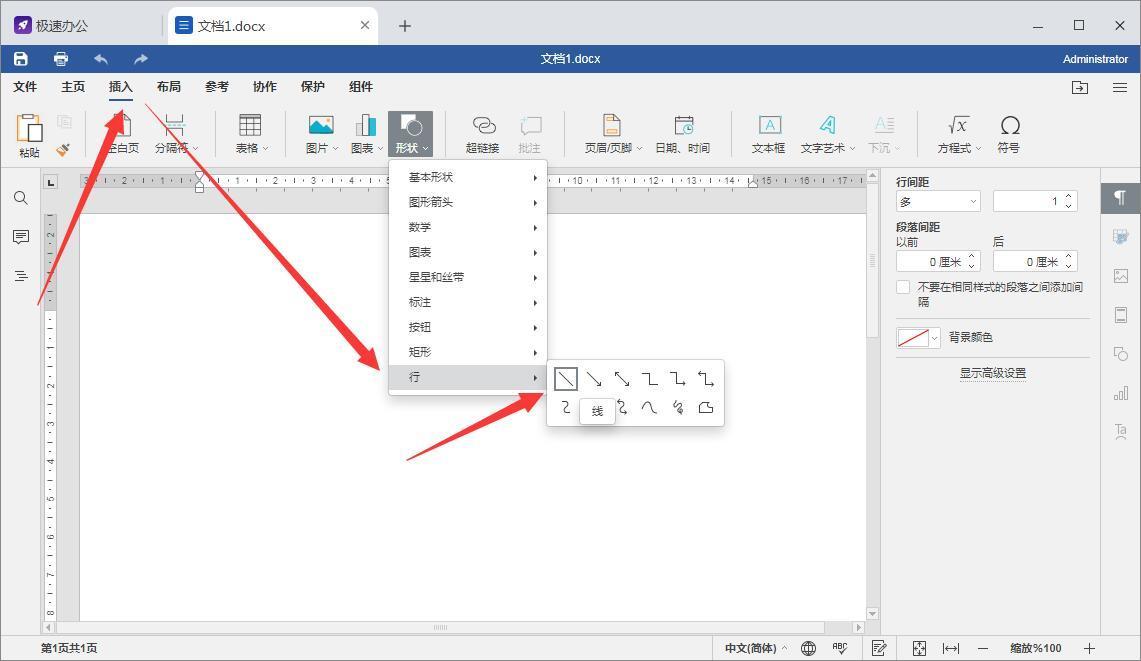Viewport: 1141px width, 661px height.
Task: Toggle paragraph settings panel in right sidebar
Action: 1120,198
